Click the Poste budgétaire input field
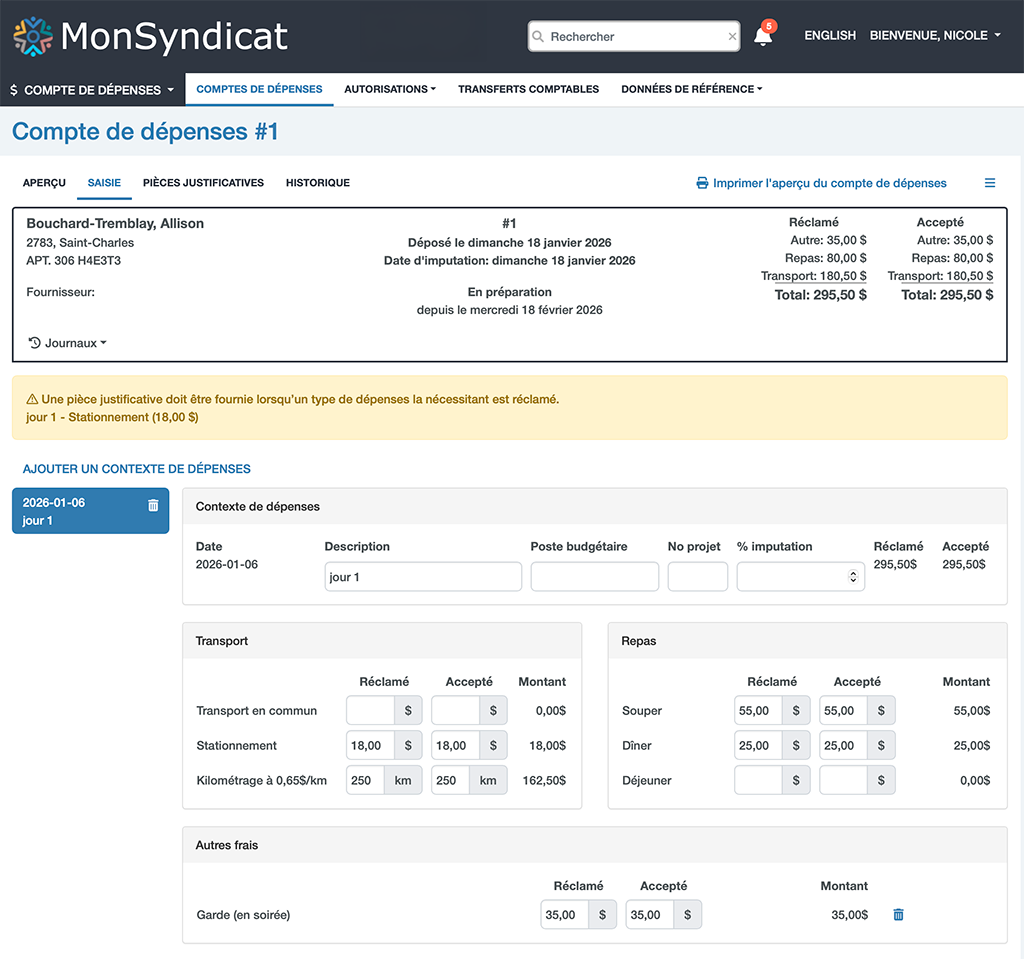 coord(593,576)
